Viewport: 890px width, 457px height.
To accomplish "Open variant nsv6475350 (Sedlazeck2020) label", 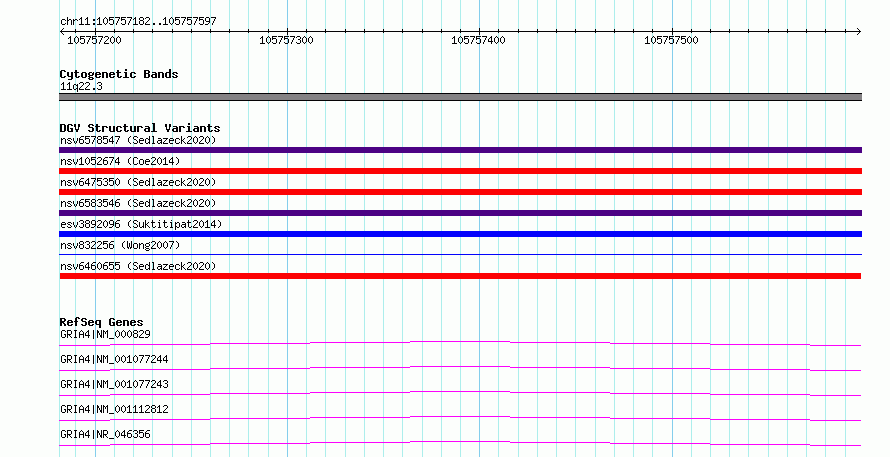I will pos(138,182).
